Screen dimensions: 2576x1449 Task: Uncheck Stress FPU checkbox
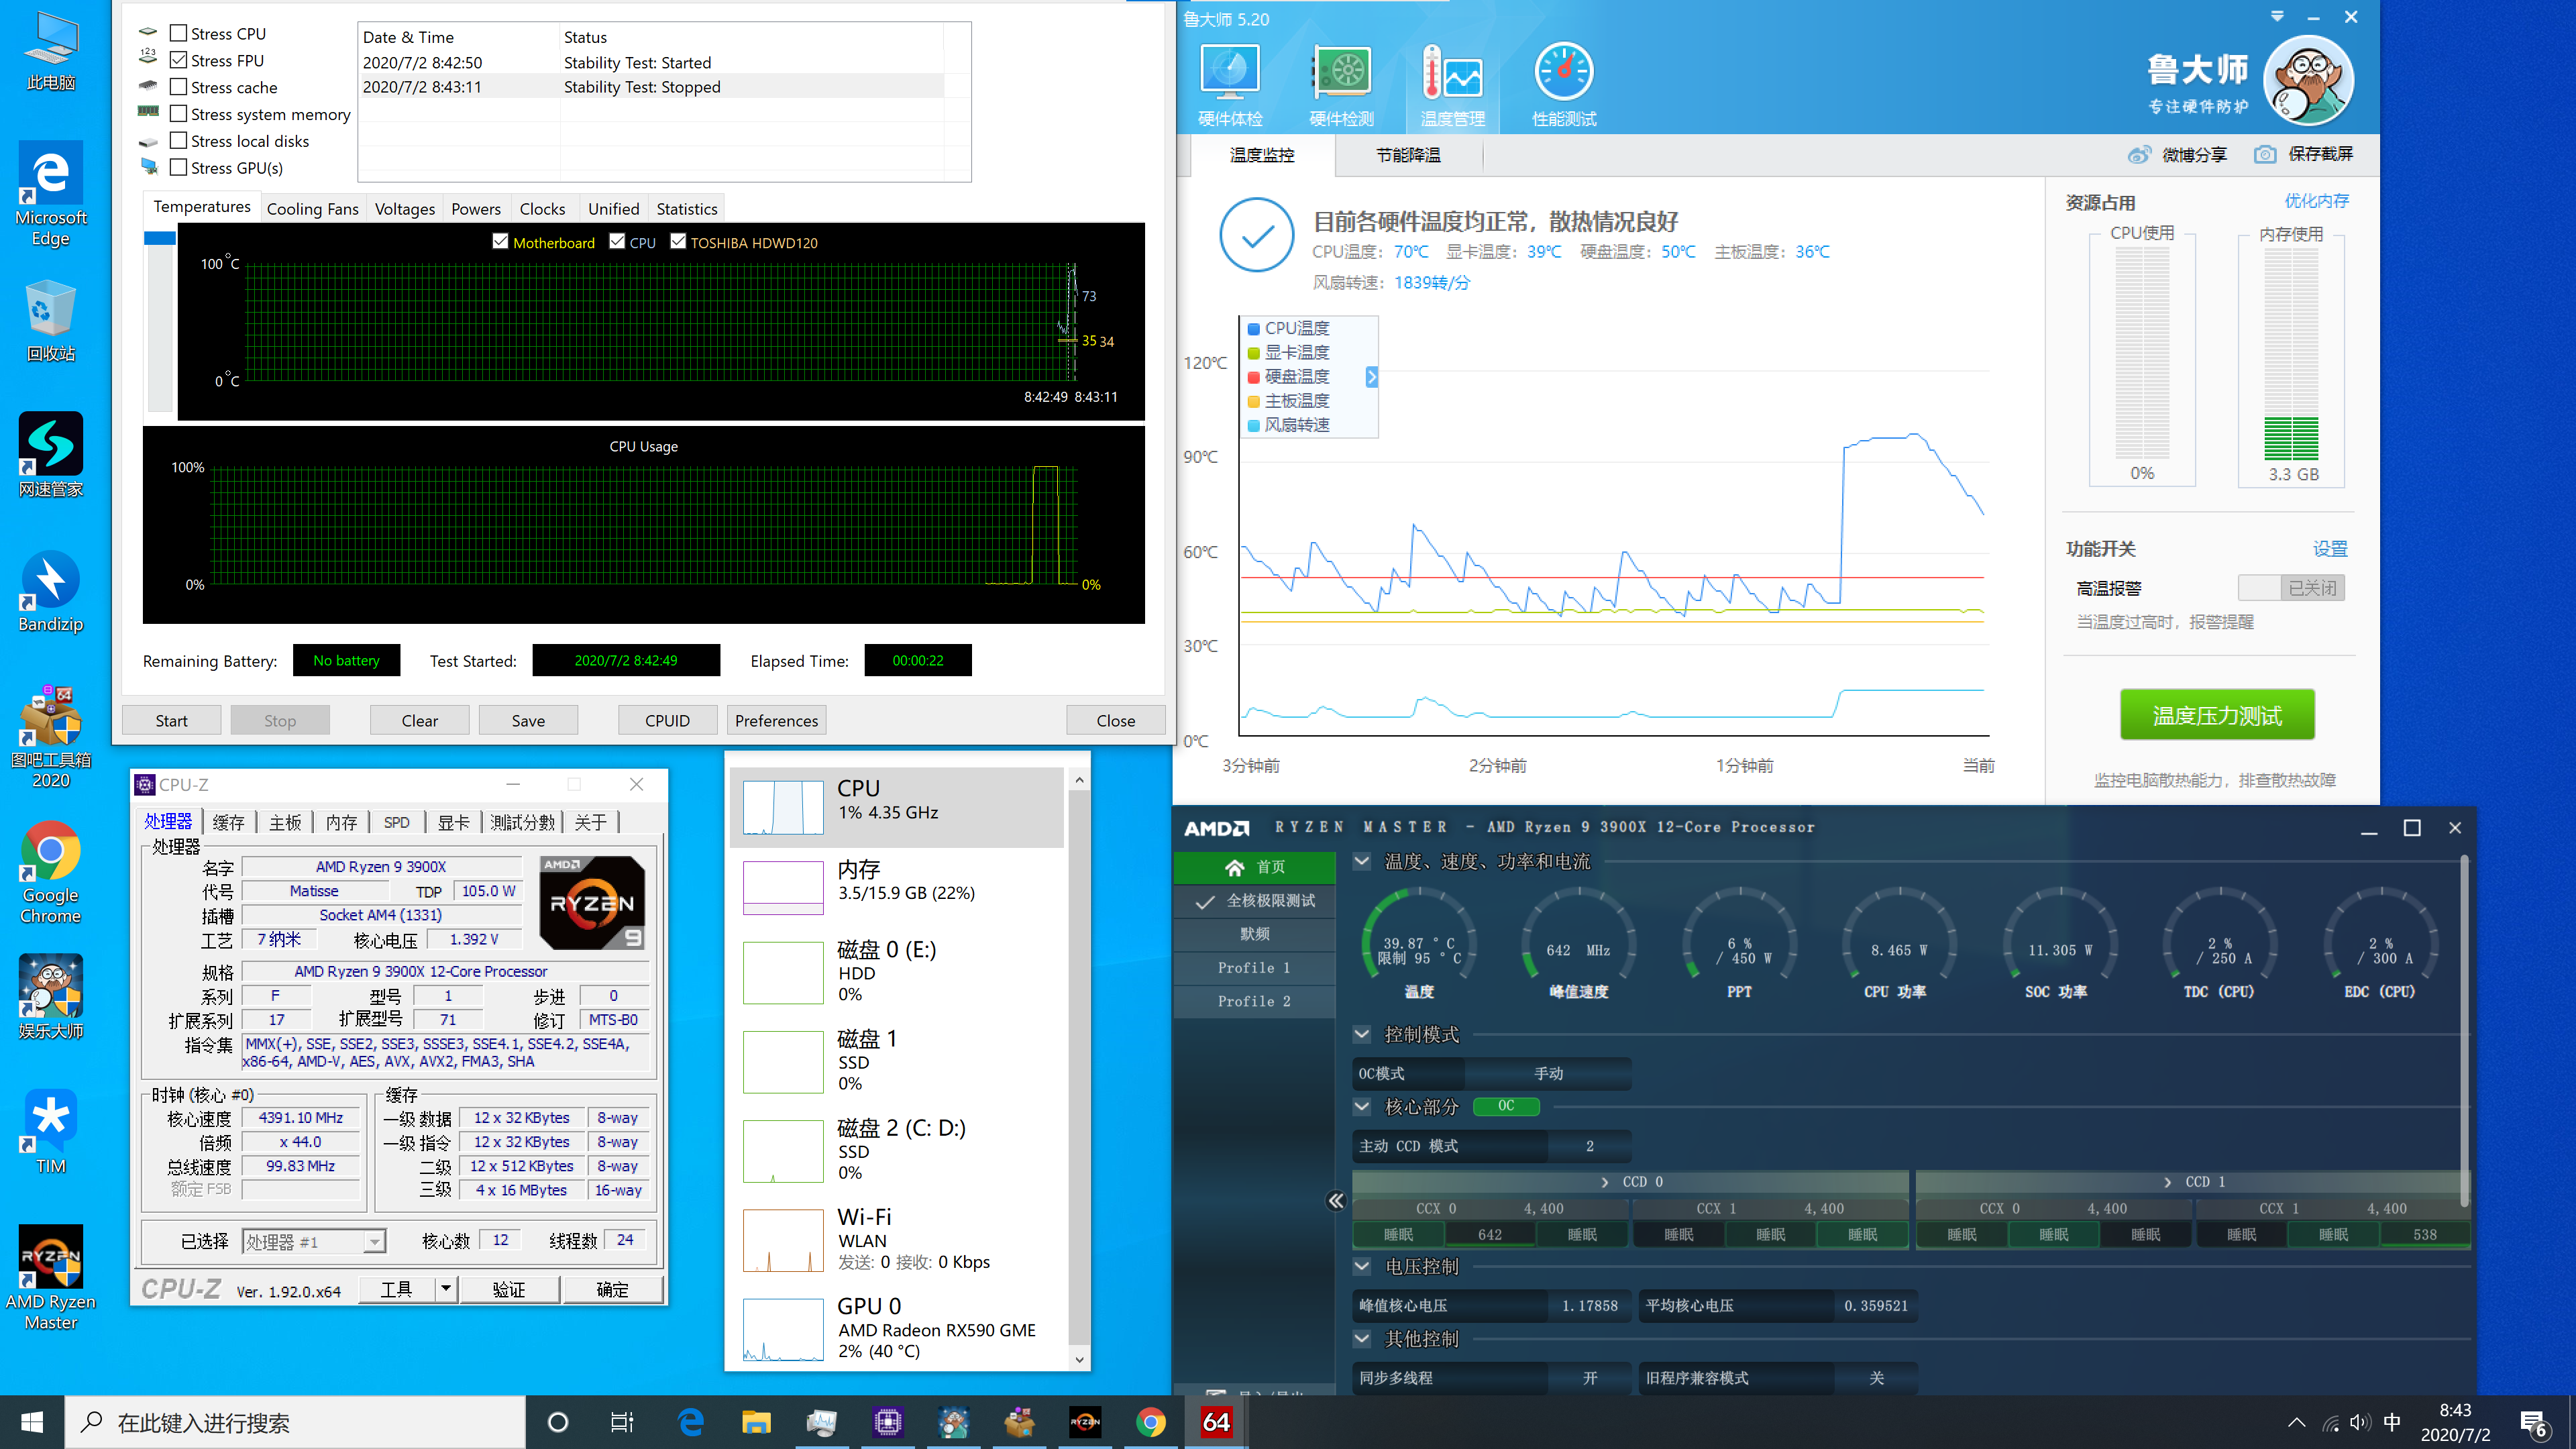click(179, 60)
